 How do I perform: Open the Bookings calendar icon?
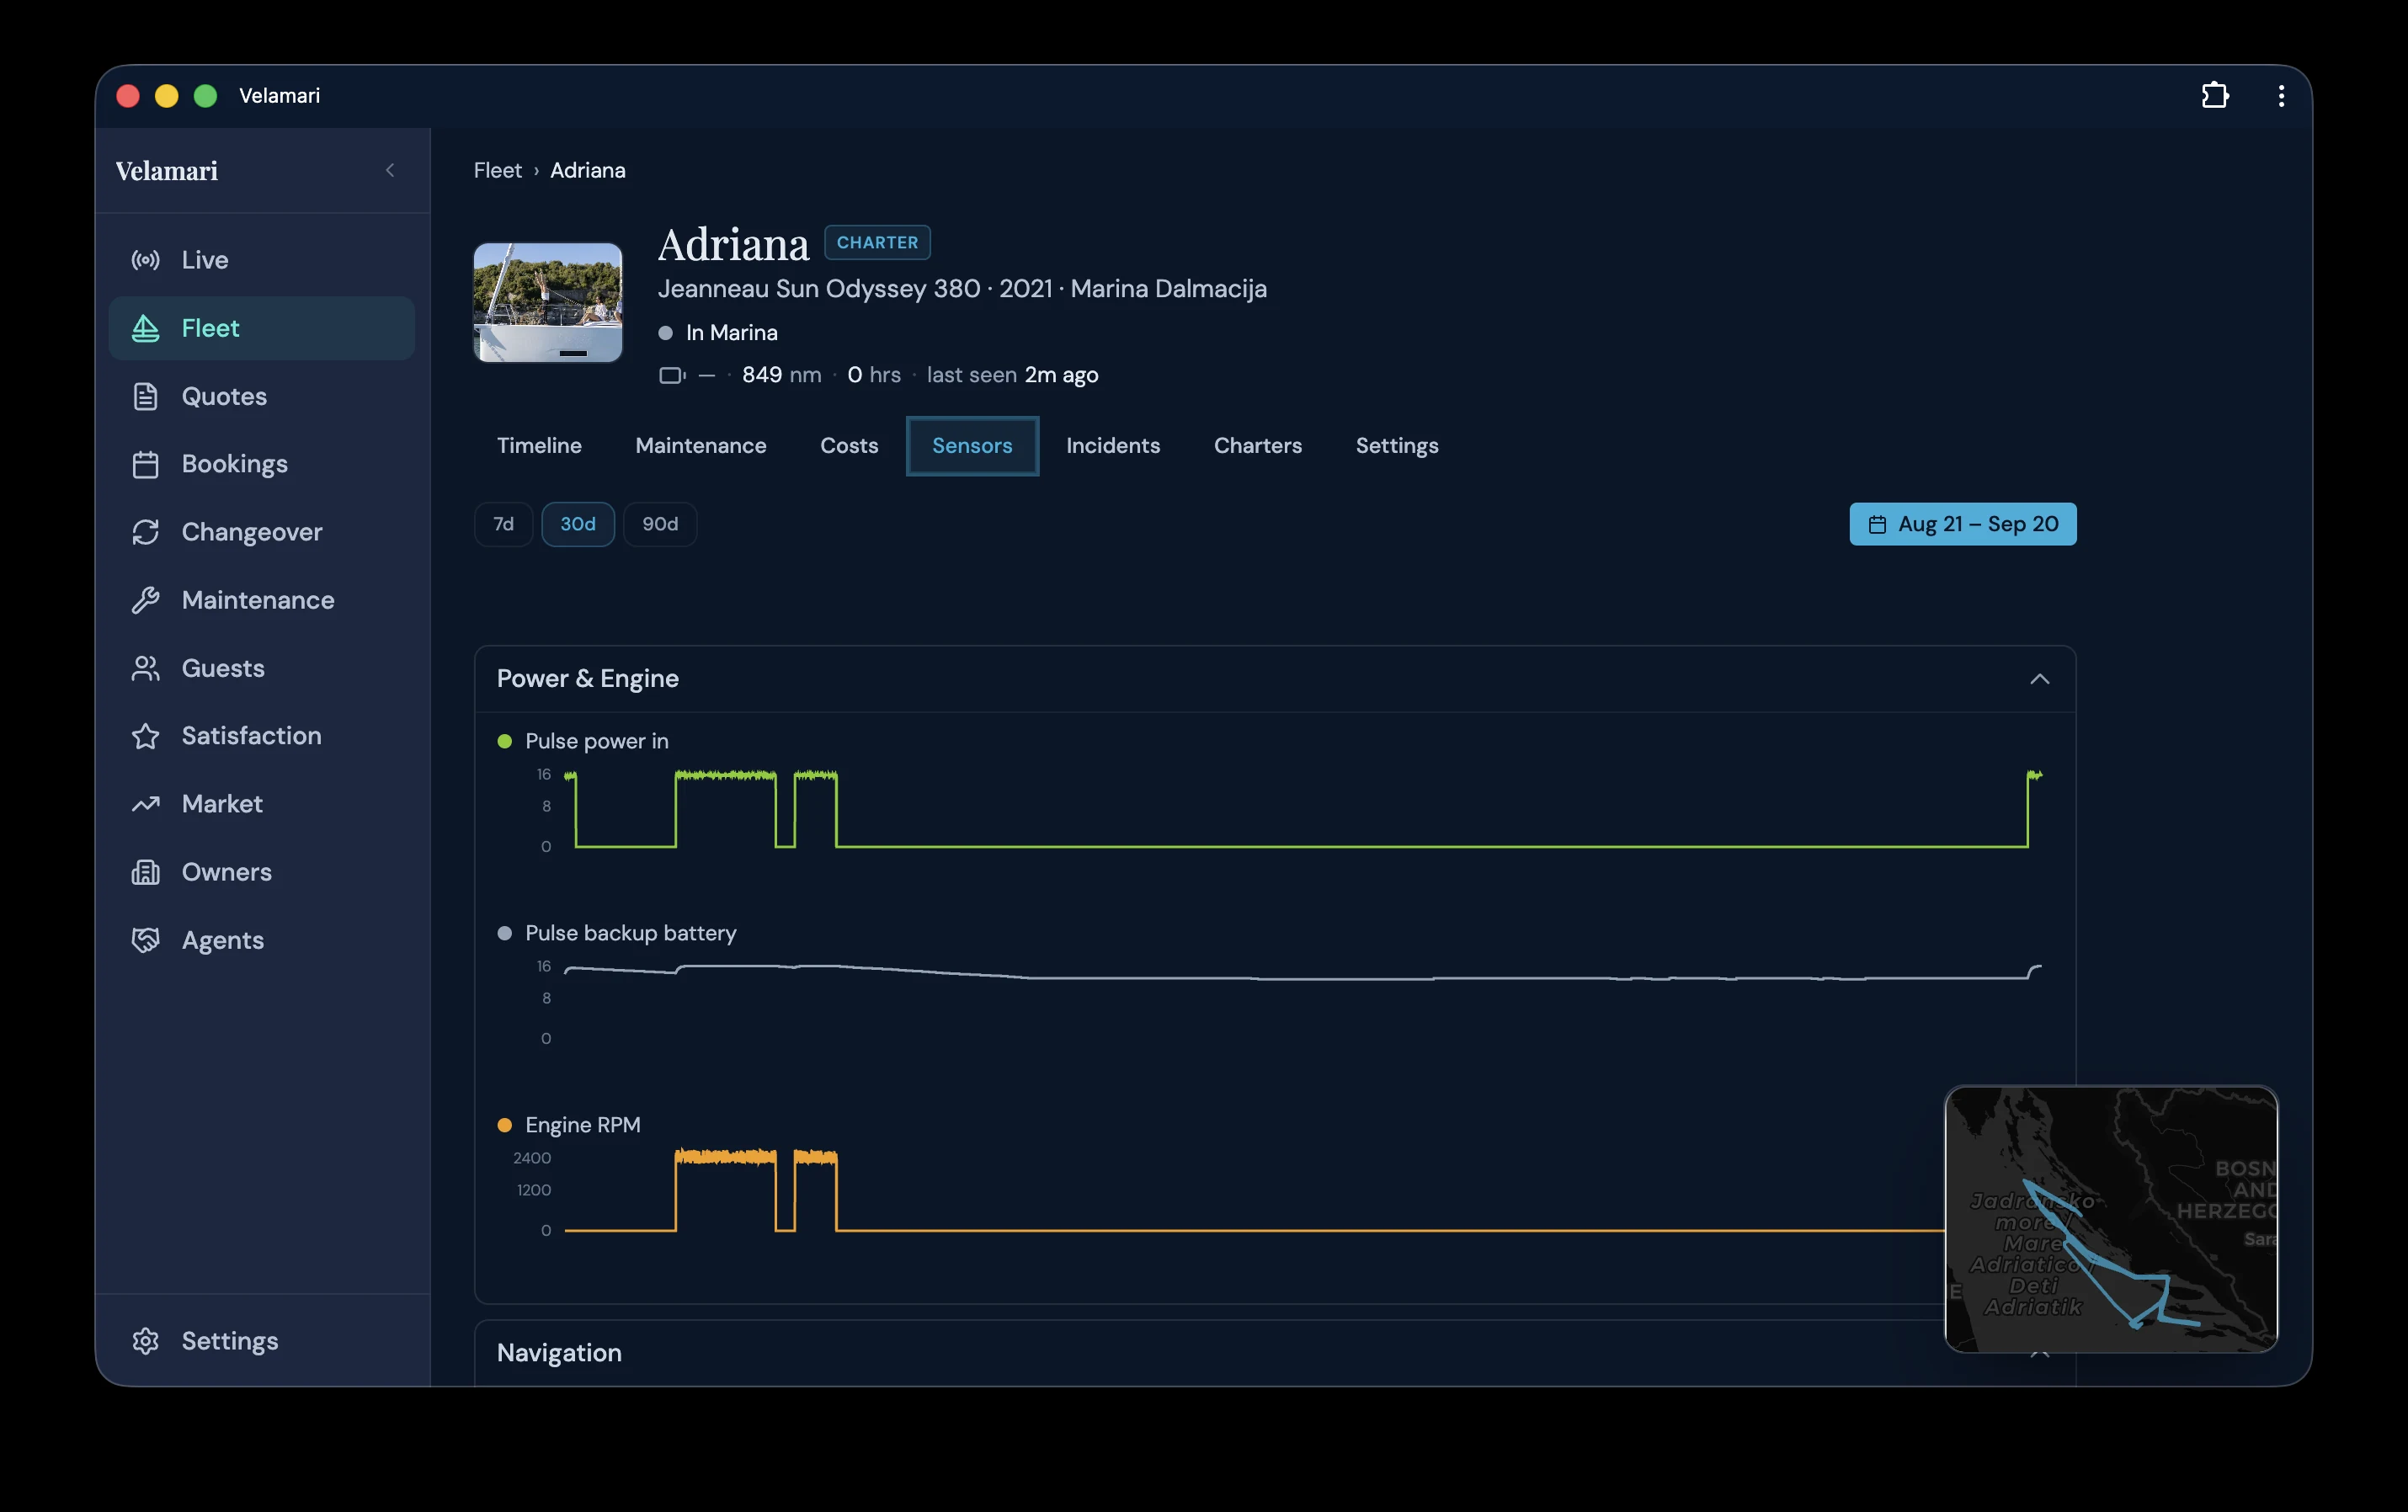[x=146, y=464]
